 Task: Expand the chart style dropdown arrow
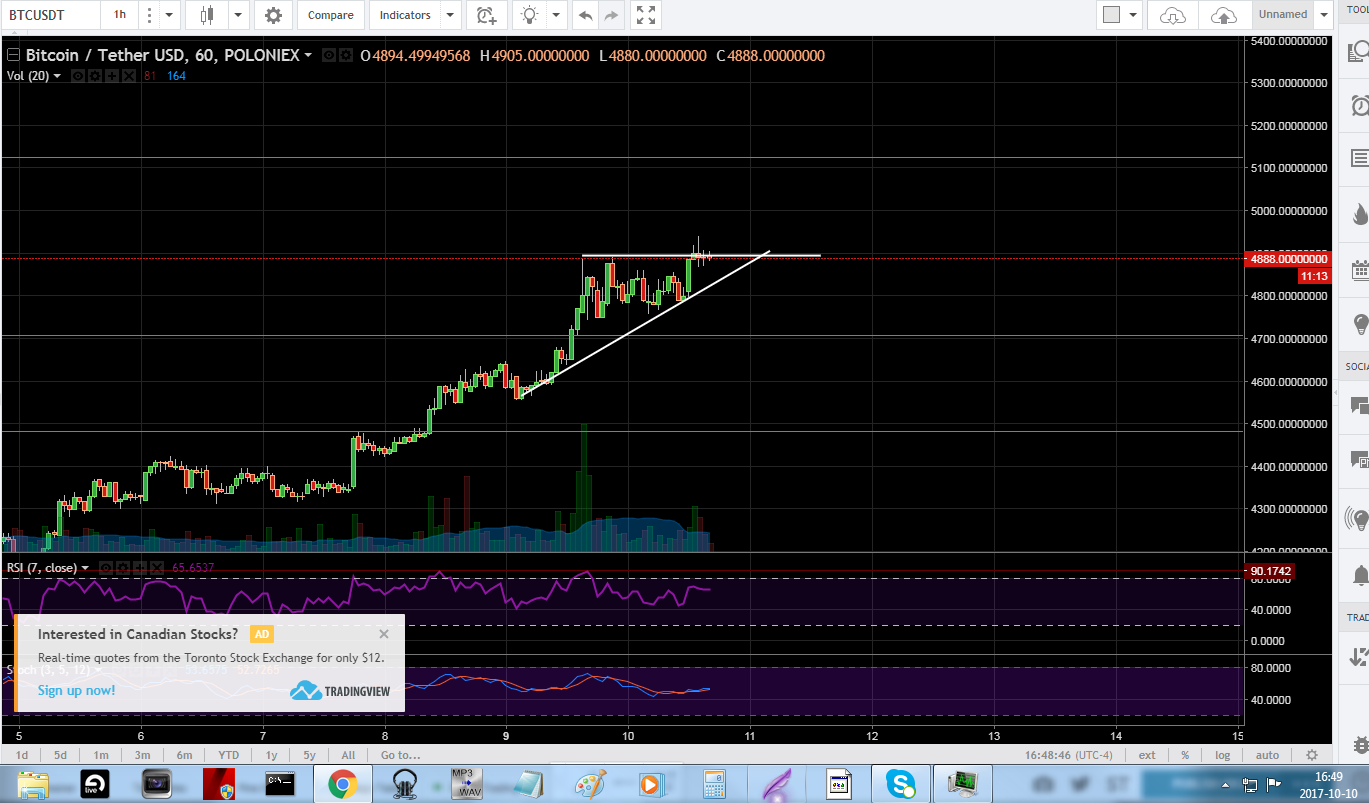click(x=238, y=15)
